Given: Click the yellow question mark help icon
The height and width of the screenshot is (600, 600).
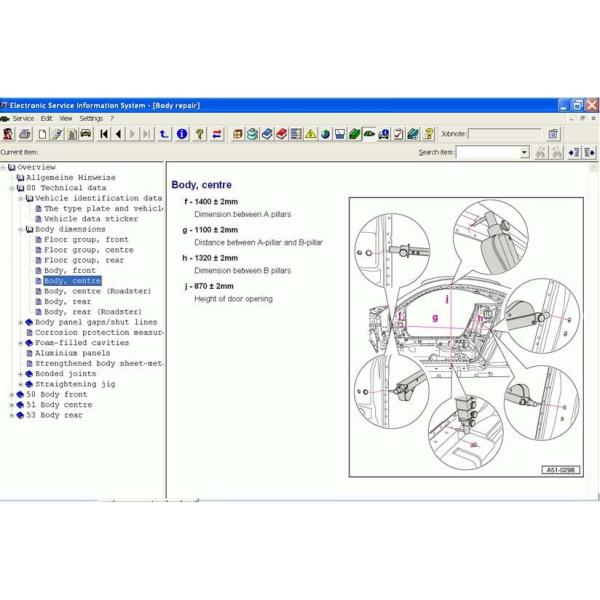Looking at the screenshot, I should 429,134.
